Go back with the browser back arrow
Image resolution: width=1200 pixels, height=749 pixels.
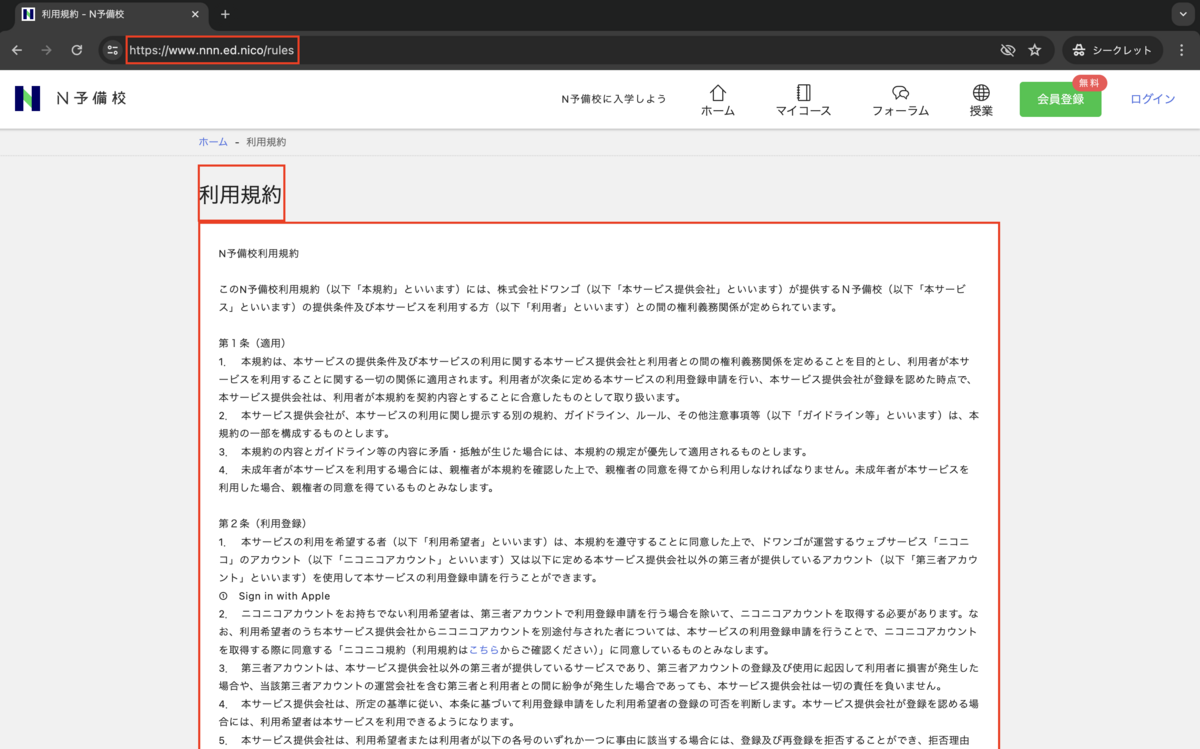[17, 50]
